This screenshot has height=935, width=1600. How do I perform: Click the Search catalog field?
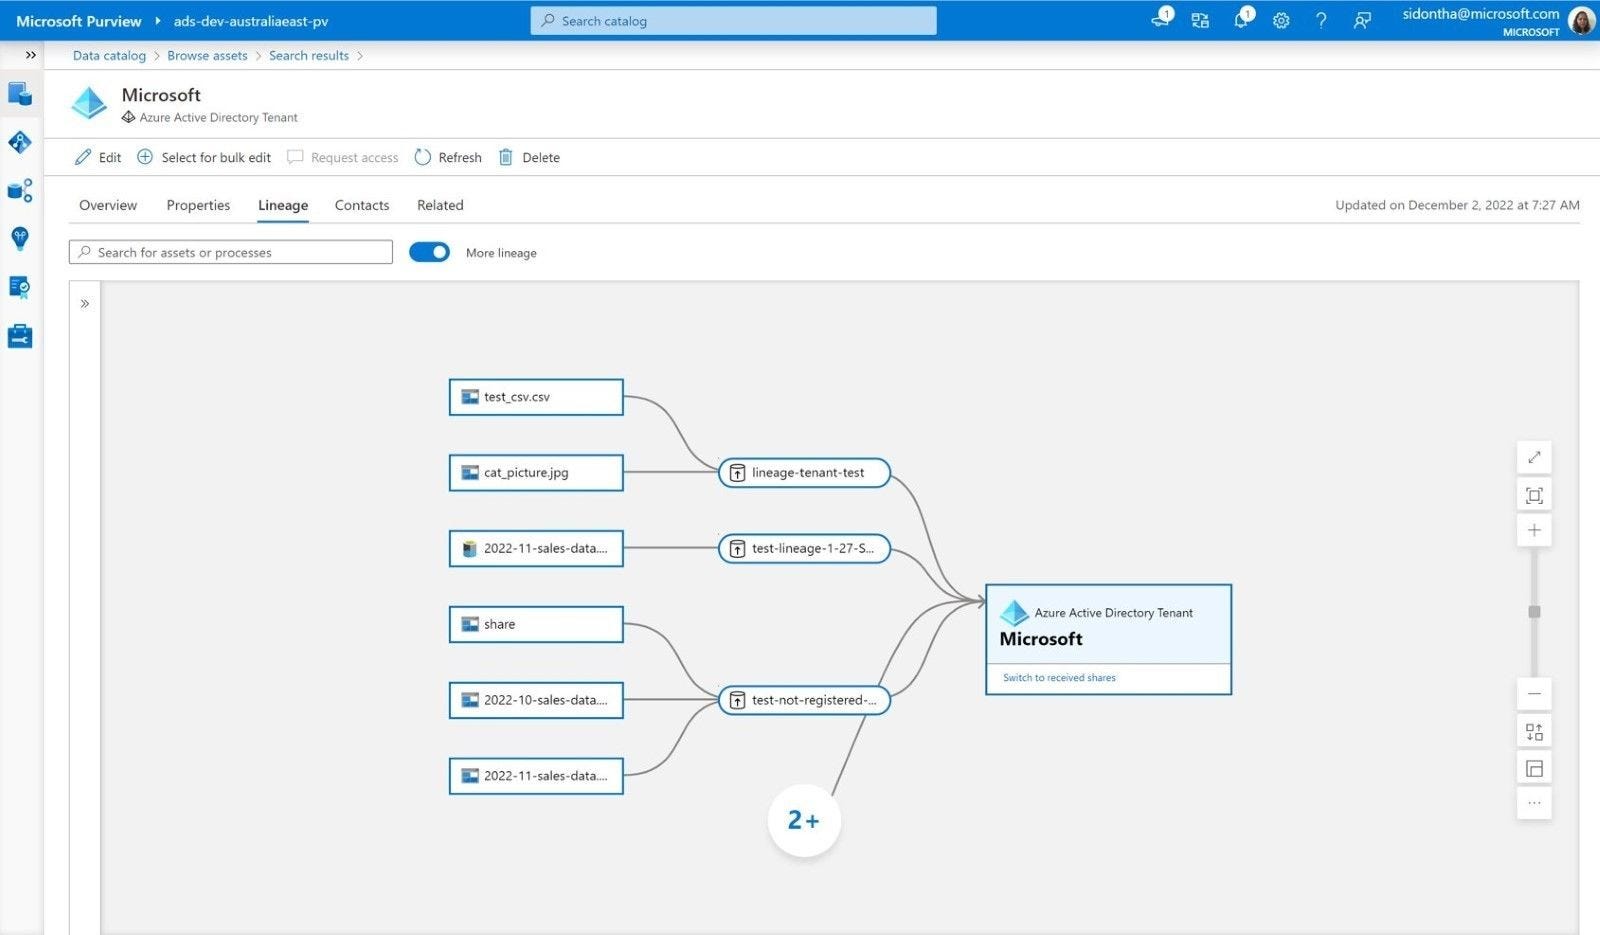[x=733, y=21]
